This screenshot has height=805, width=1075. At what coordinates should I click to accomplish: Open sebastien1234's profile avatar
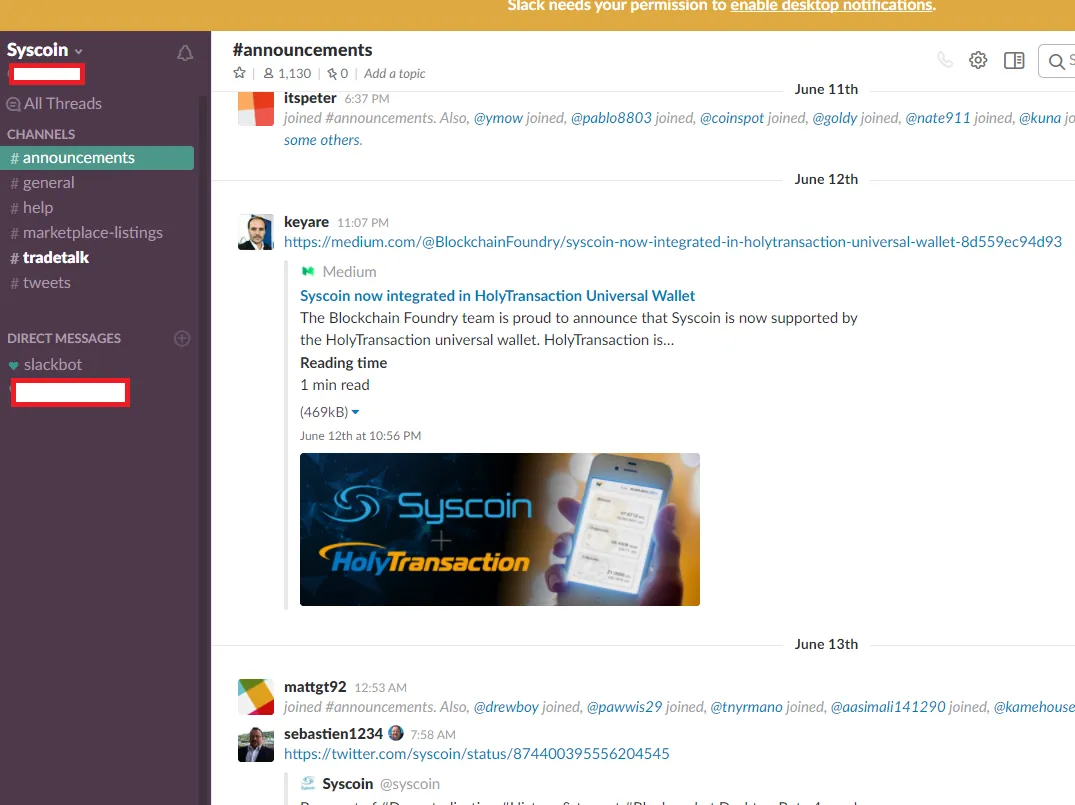coord(256,744)
